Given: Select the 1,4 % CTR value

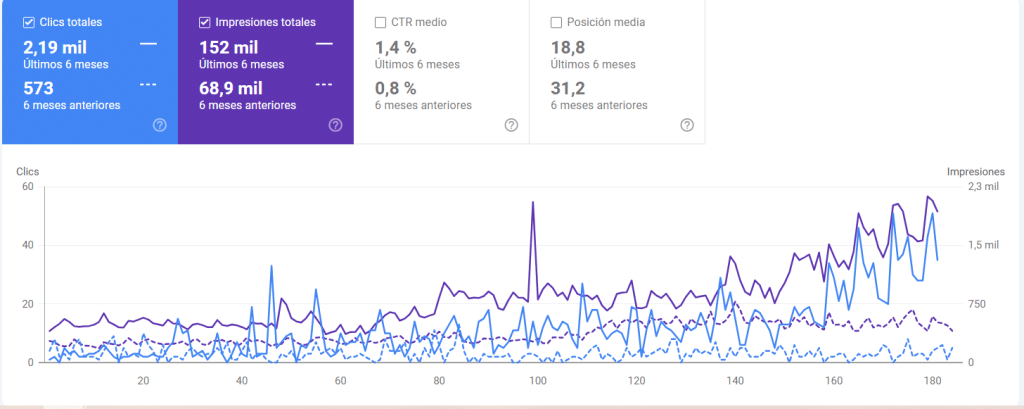Looking at the screenshot, I should (395, 47).
